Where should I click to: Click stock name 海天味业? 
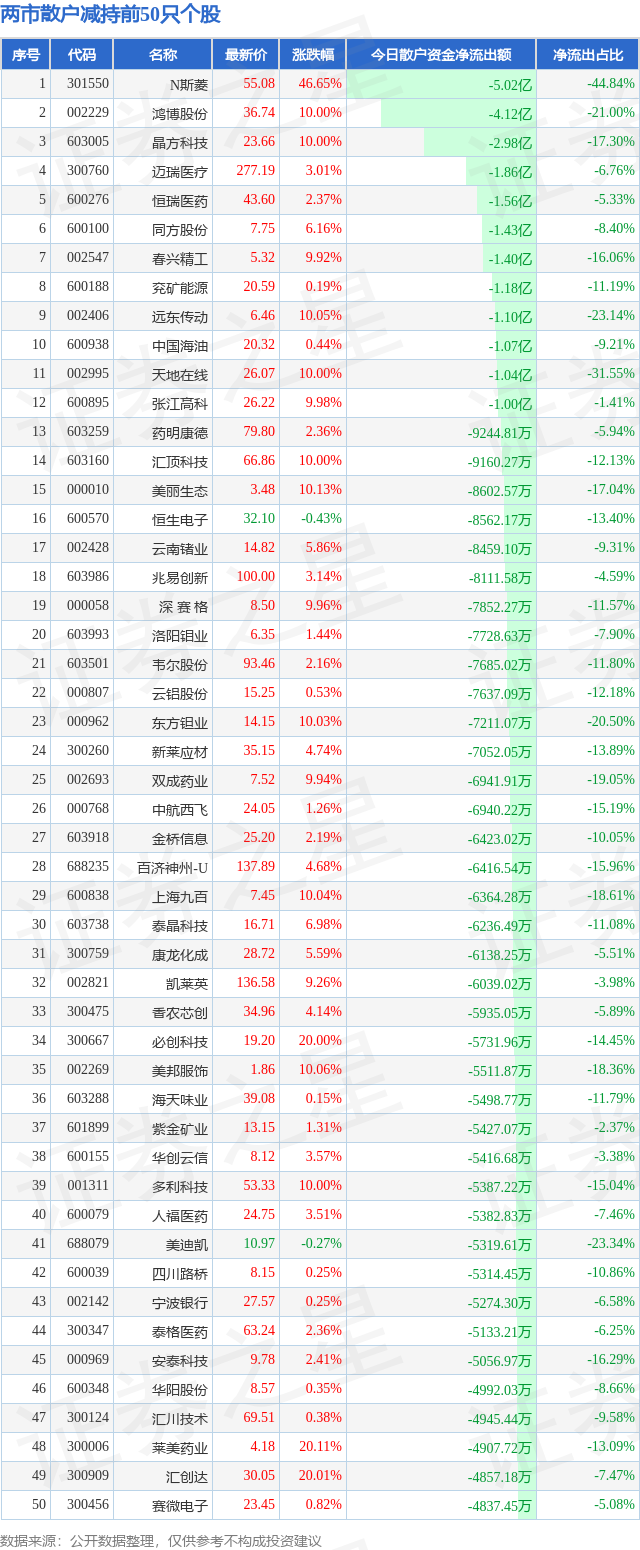click(180, 1099)
